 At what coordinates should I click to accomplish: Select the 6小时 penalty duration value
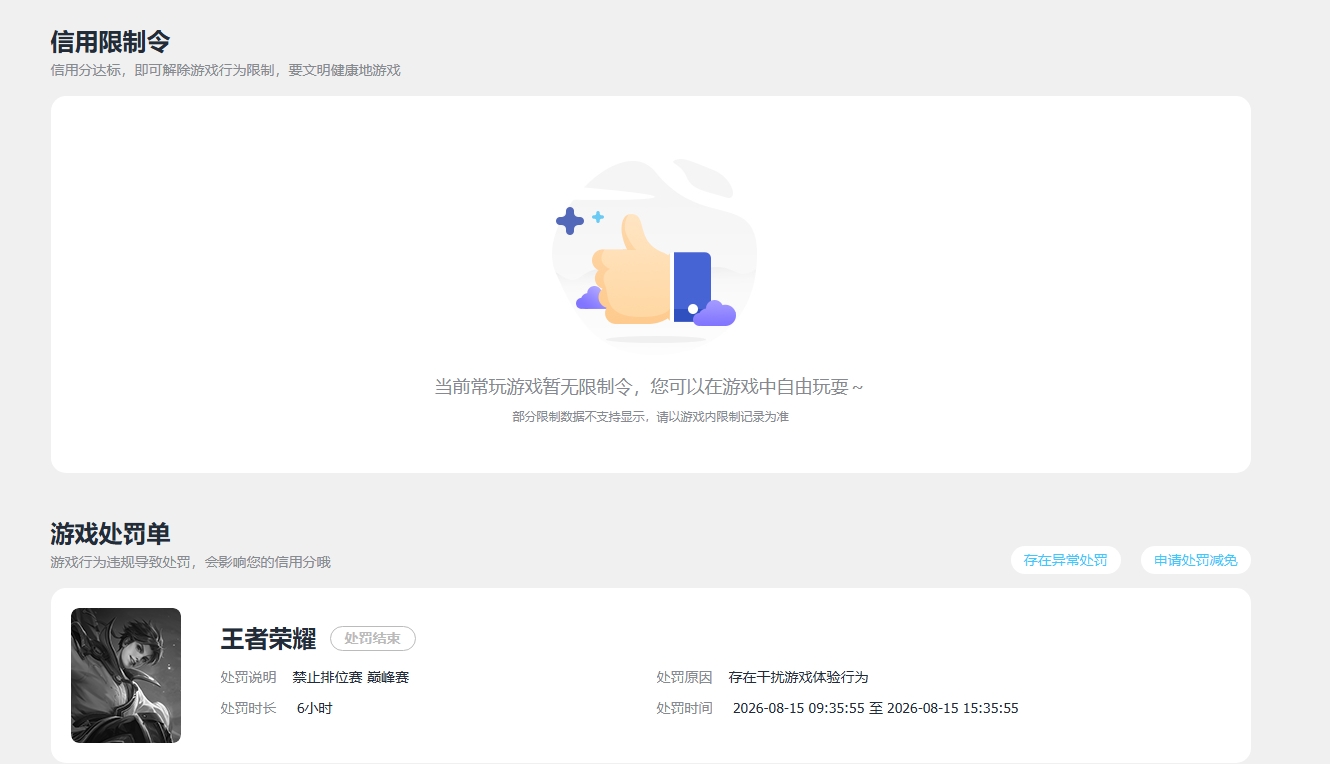point(314,708)
